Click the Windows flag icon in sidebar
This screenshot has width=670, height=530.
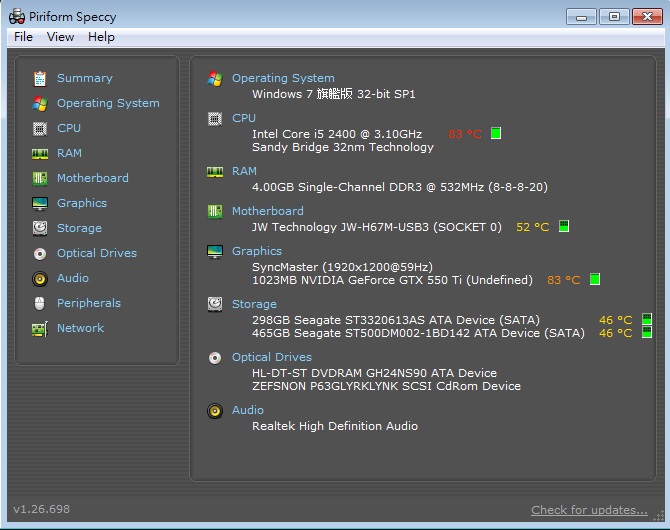pyautogui.click(x=40, y=103)
